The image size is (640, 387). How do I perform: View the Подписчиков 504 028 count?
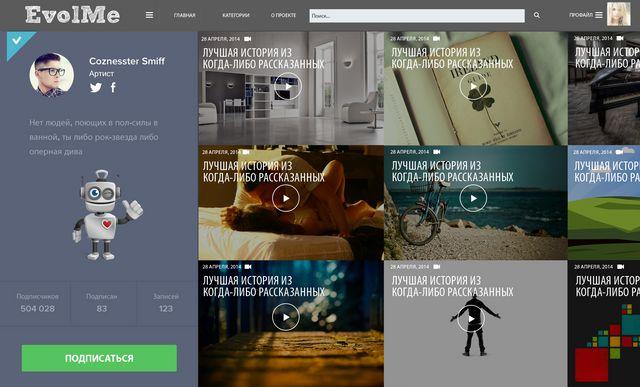(x=38, y=303)
